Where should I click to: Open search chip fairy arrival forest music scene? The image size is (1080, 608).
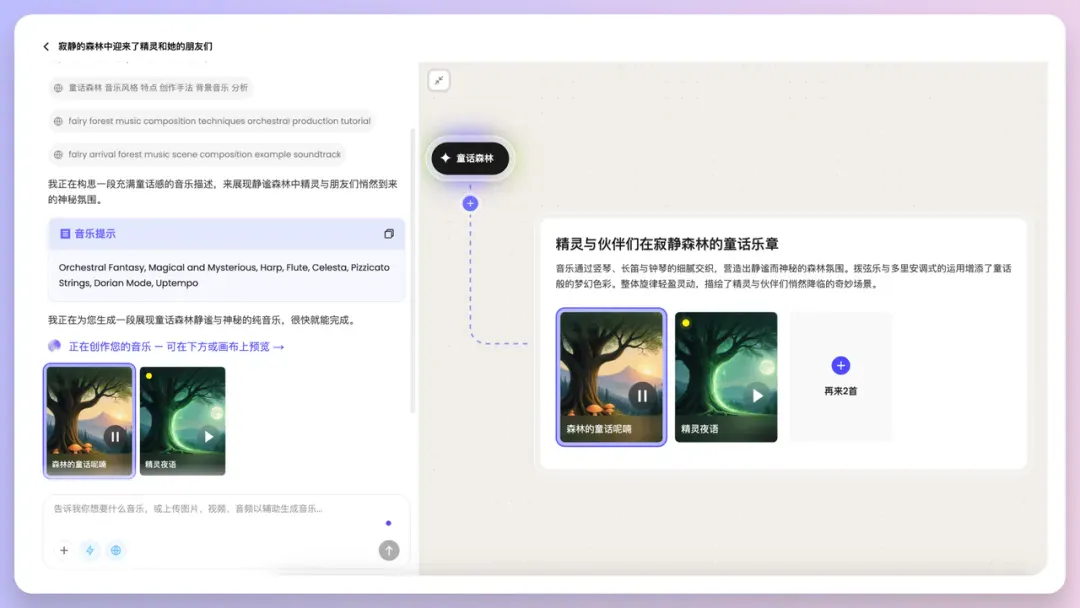(197, 155)
